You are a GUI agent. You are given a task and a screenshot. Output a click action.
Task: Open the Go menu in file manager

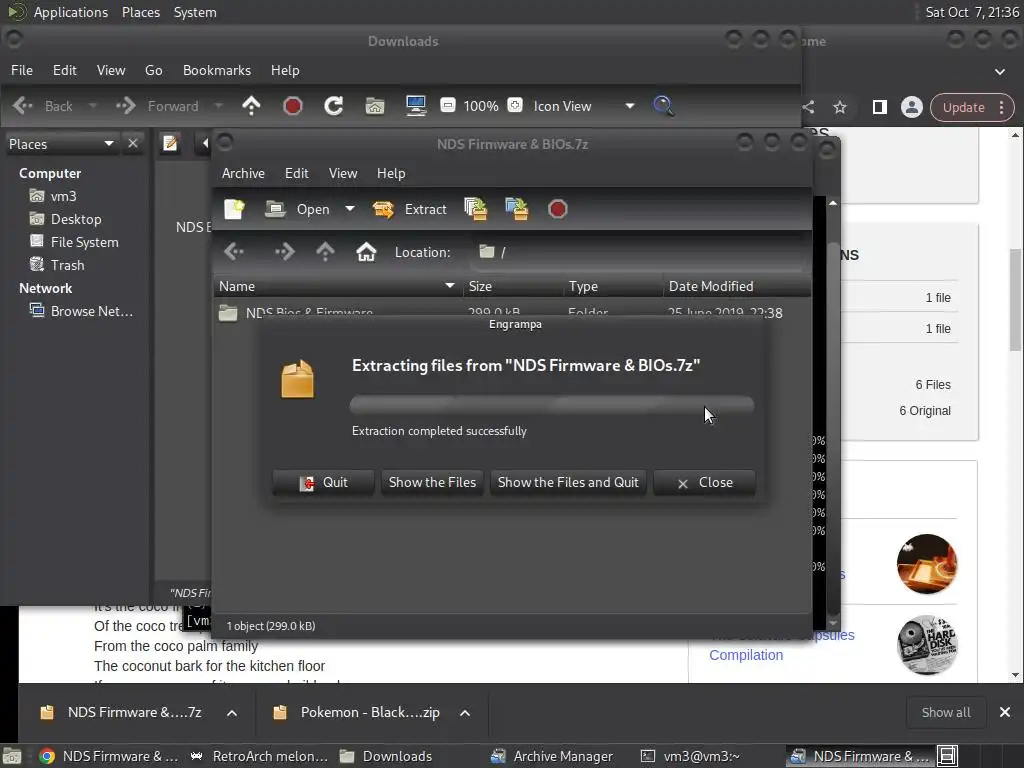point(153,70)
